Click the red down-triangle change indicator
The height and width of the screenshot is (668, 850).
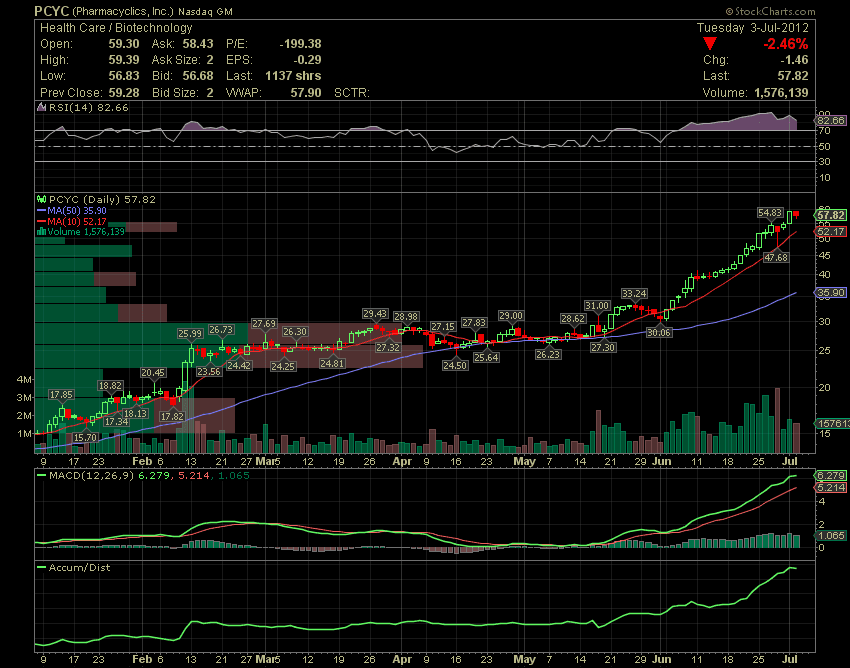tap(710, 44)
